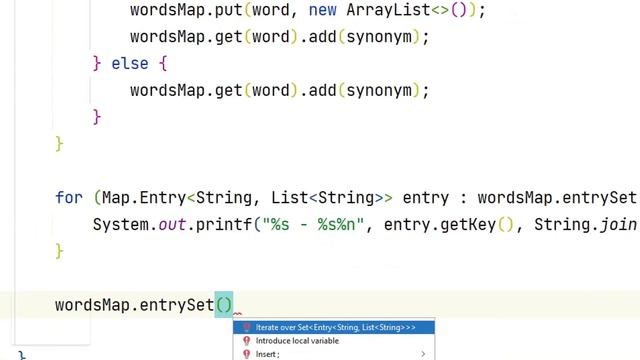Click 'Map.Entry' in the for loop
The image size is (640, 360).
[144, 198]
